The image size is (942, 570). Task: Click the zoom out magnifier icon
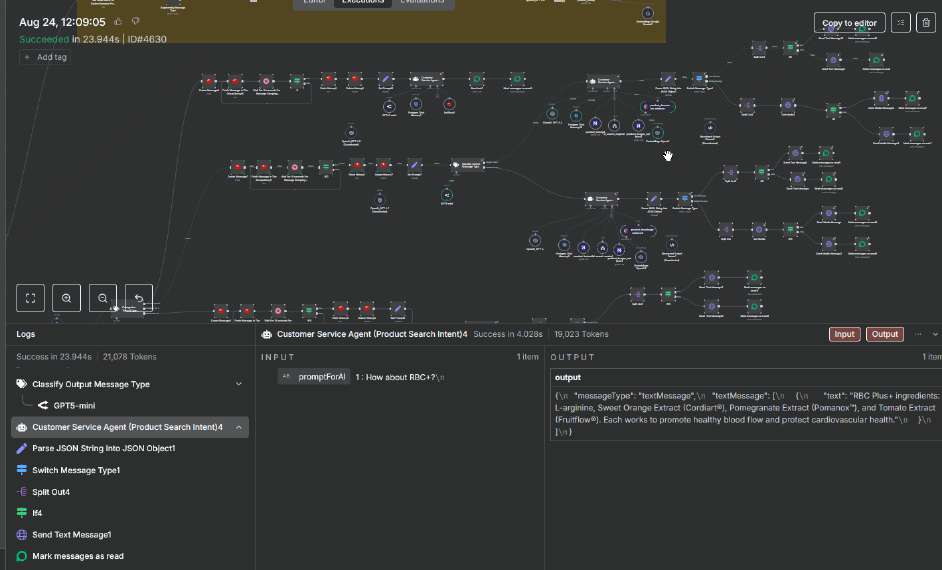pyautogui.click(x=103, y=298)
